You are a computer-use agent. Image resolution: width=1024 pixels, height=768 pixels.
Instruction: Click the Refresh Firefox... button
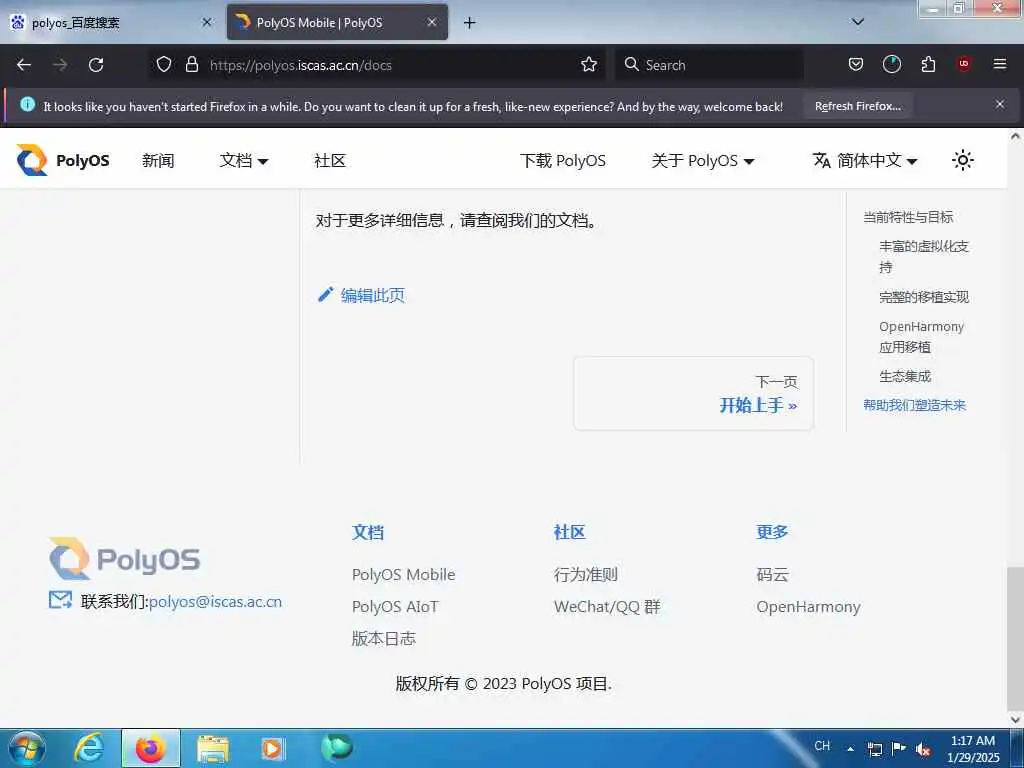click(x=857, y=106)
